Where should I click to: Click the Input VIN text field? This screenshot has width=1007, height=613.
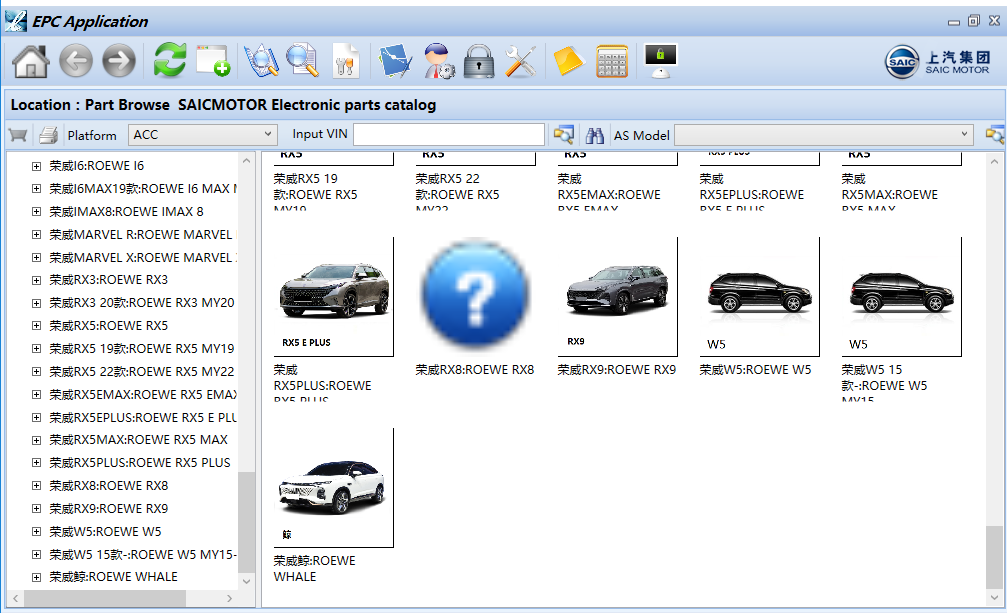449,135
